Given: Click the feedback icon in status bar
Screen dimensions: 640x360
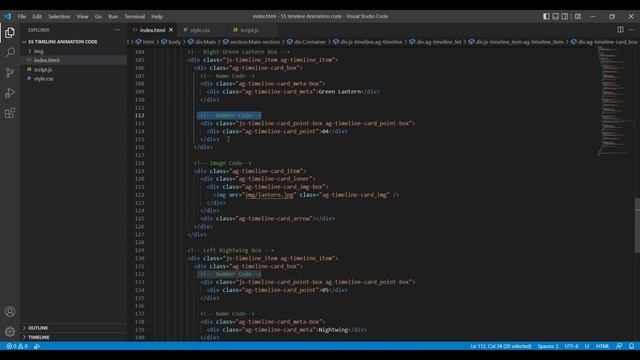Looking at the screenshot, I should click(619, 346).
